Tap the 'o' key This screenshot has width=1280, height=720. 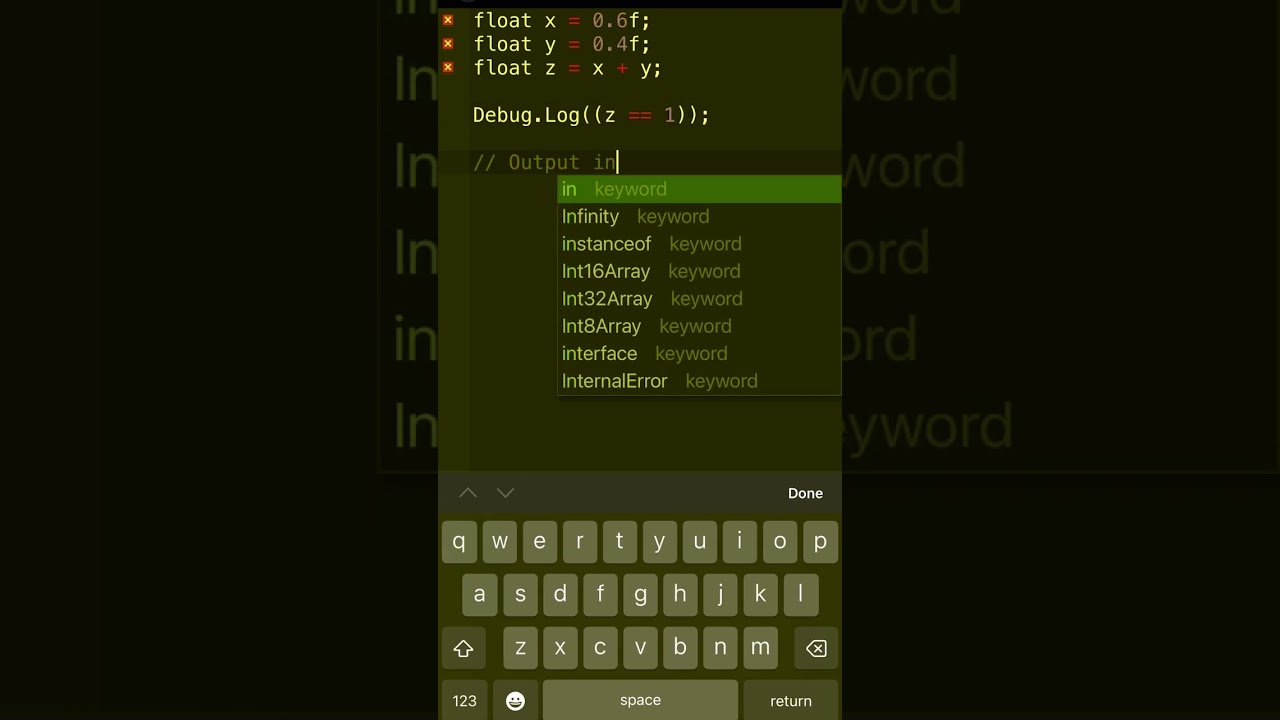tap(780, 541)
